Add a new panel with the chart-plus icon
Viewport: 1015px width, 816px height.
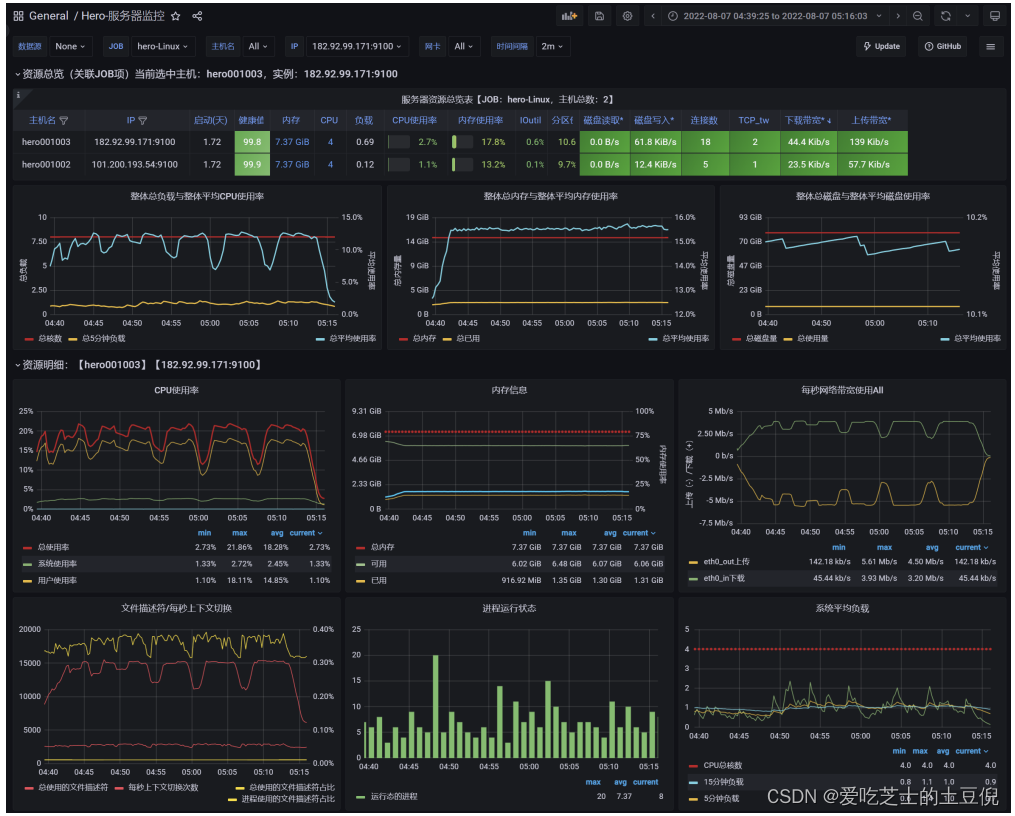point(570,16)
